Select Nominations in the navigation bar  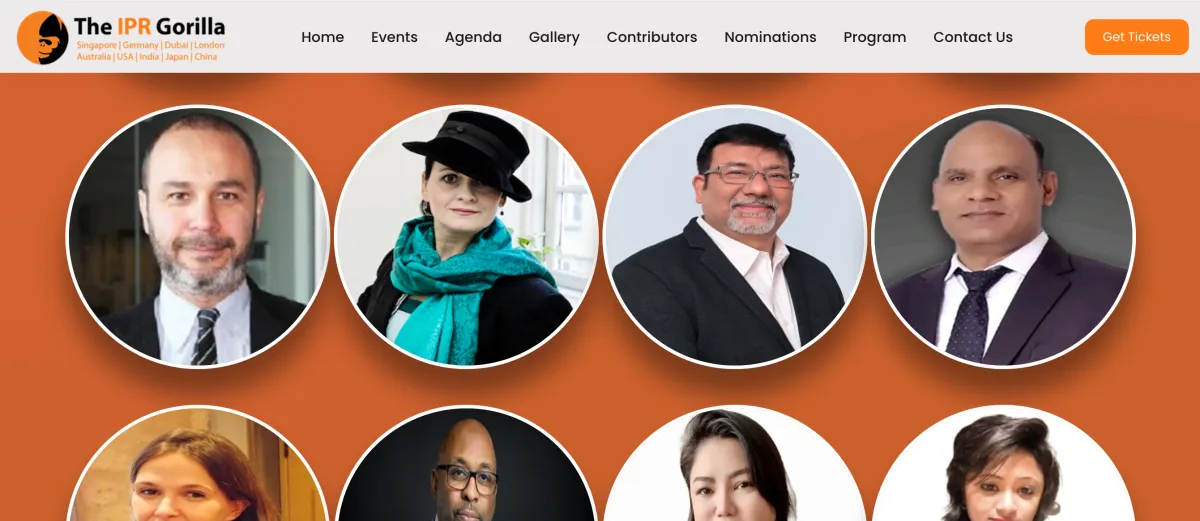(770, 37)
